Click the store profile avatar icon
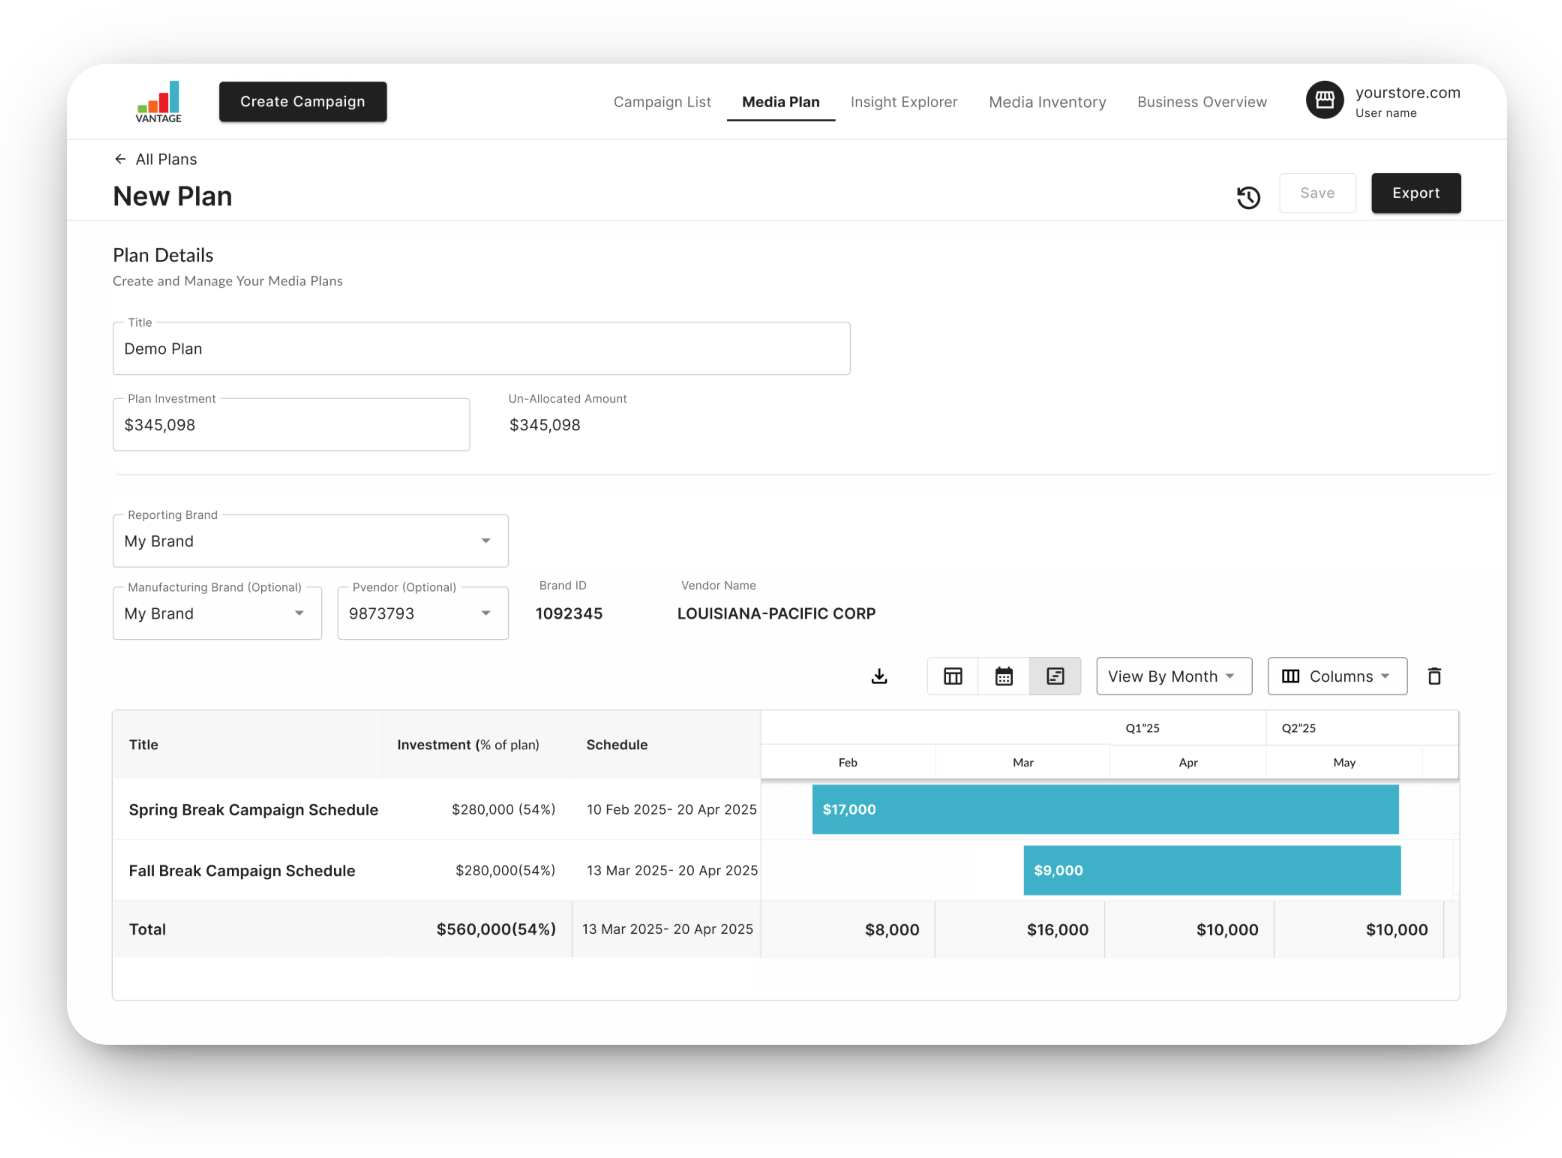The height and width of the screenshot is (1158, 1562). pyautogui.click(x=1325, y=100)
